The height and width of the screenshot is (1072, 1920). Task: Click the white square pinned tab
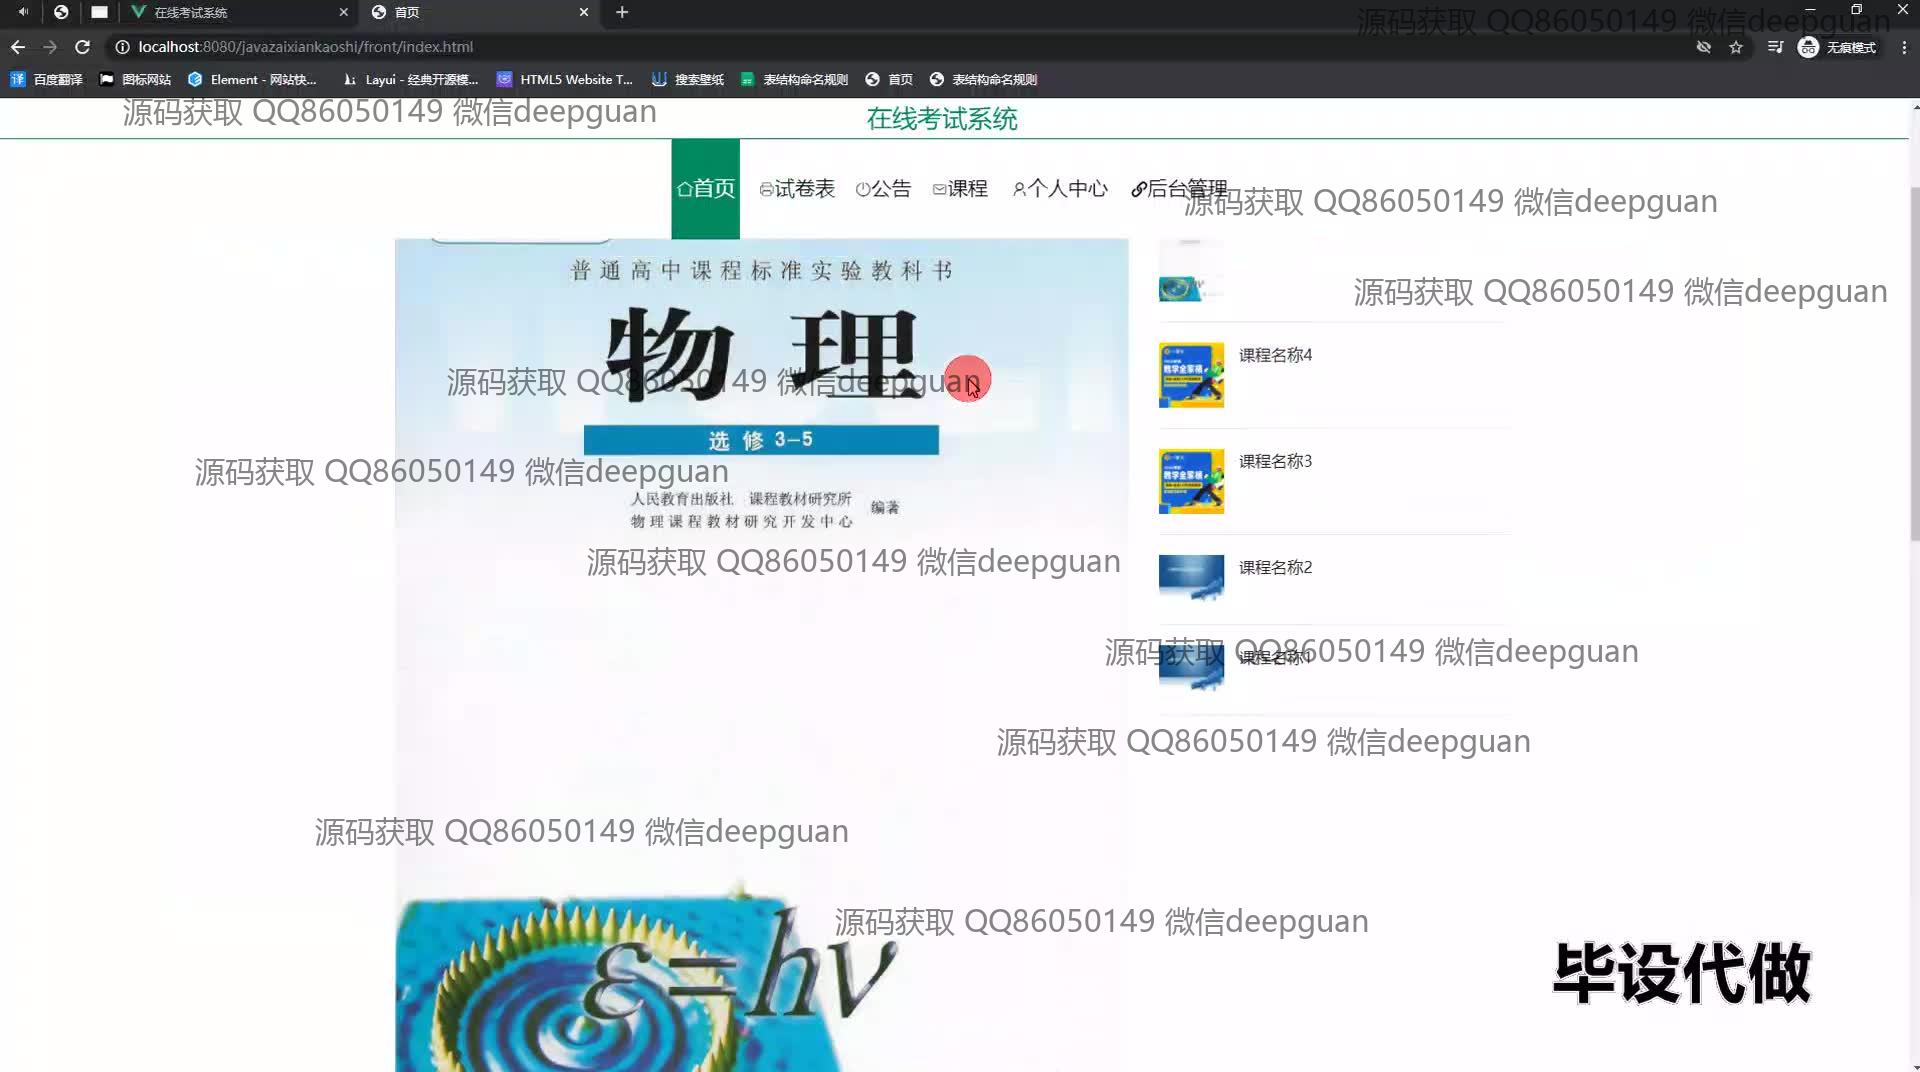(x=99, y=12)
